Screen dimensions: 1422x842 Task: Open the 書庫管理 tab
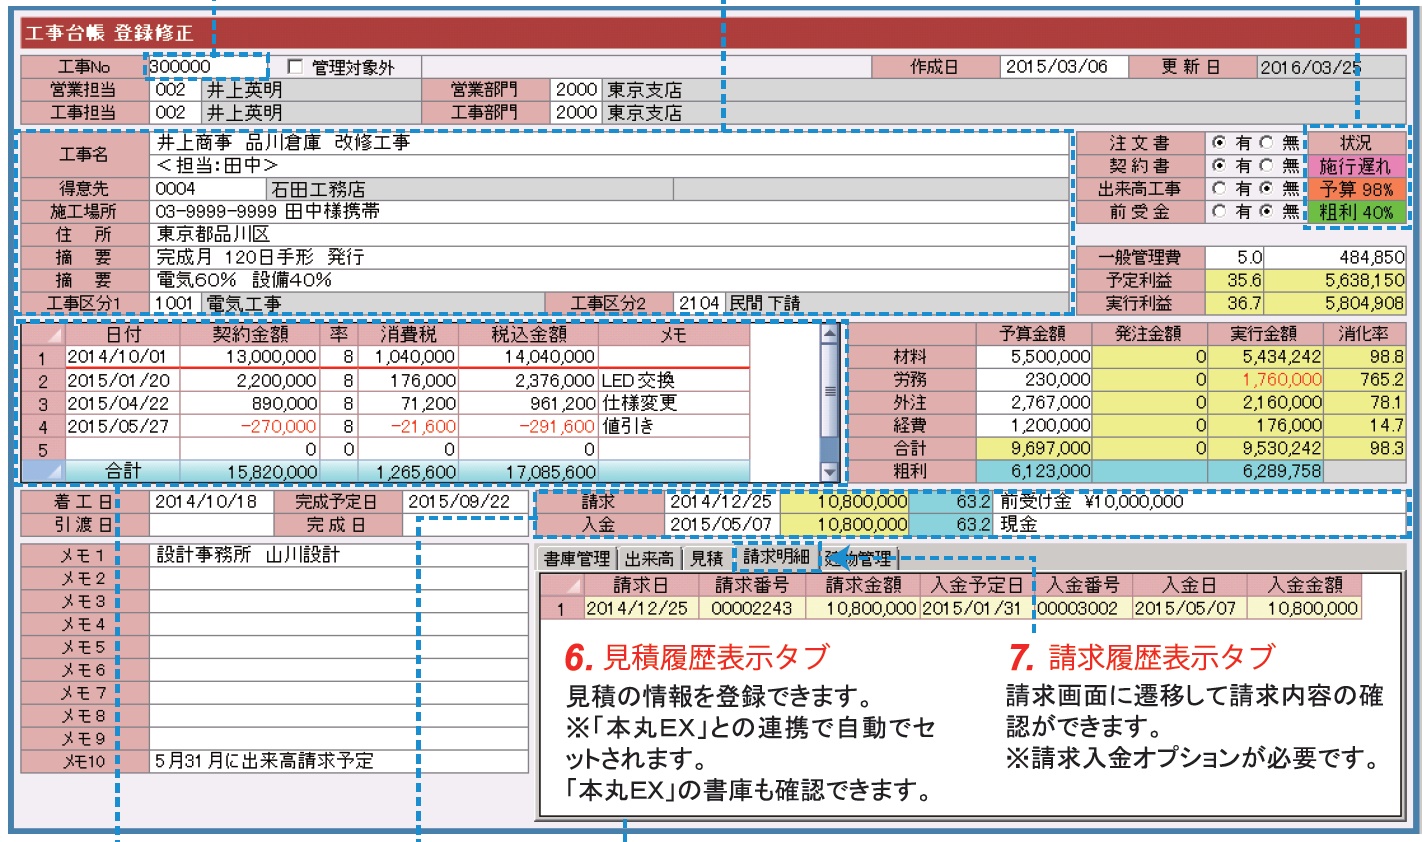[577, 559]
